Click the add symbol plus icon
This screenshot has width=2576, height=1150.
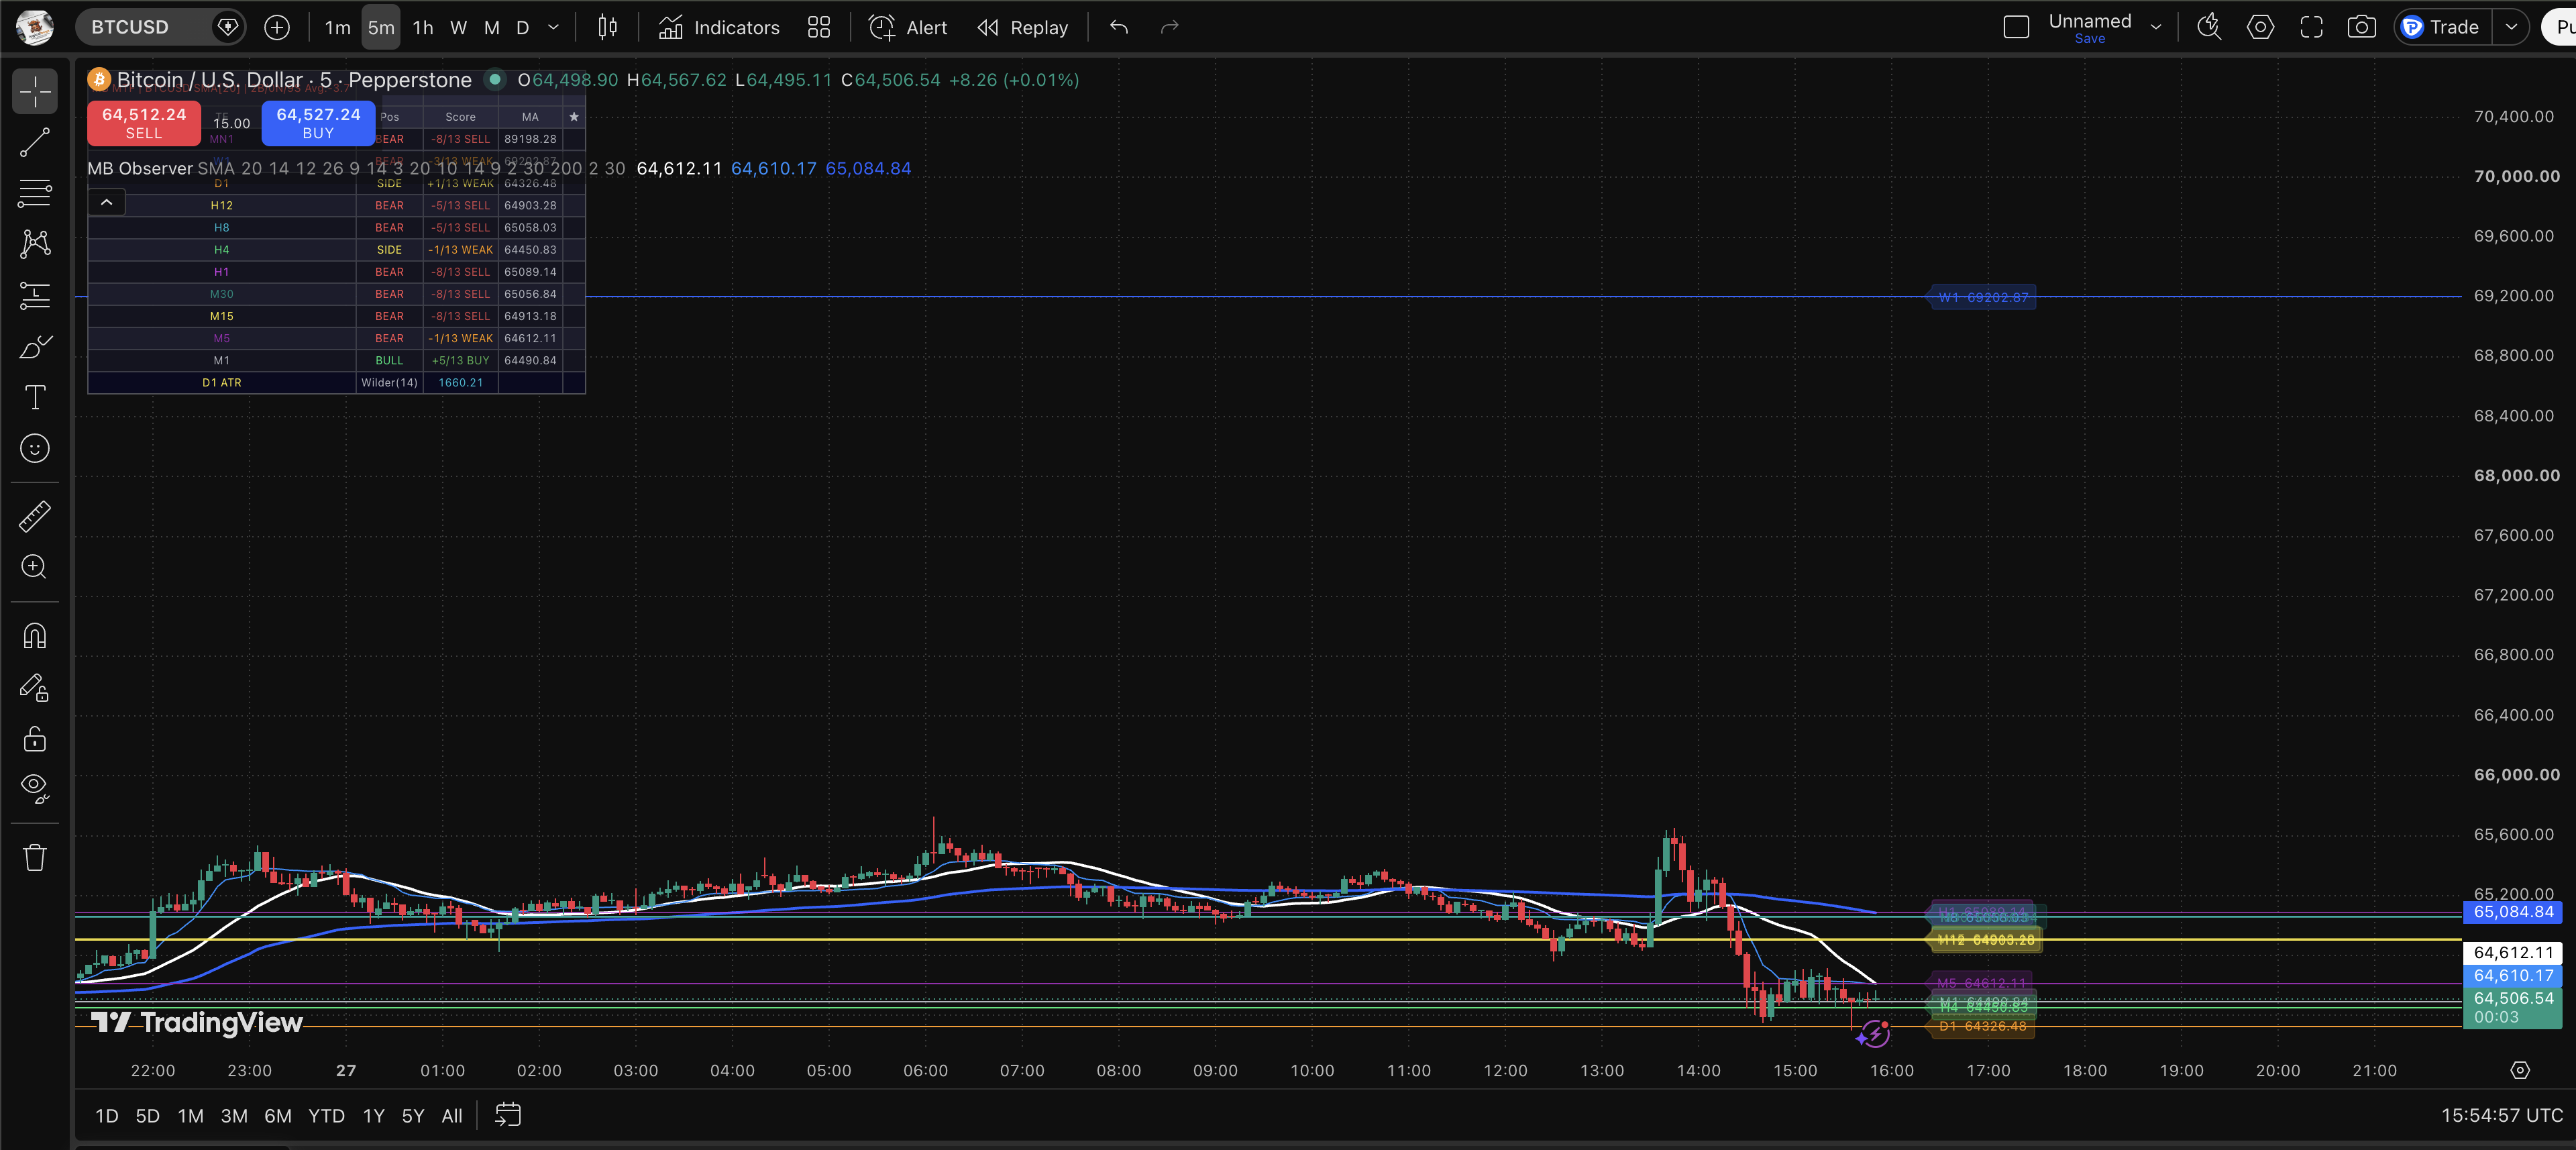coord(277,27)
